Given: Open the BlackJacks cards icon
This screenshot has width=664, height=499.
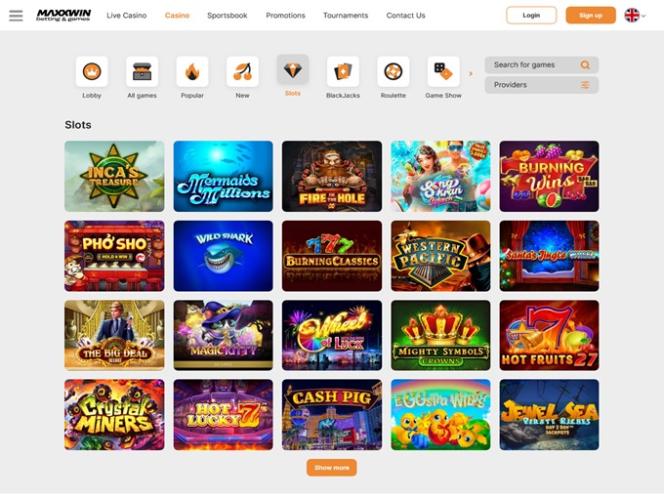Looking at the screenshot, I should 343,72.
